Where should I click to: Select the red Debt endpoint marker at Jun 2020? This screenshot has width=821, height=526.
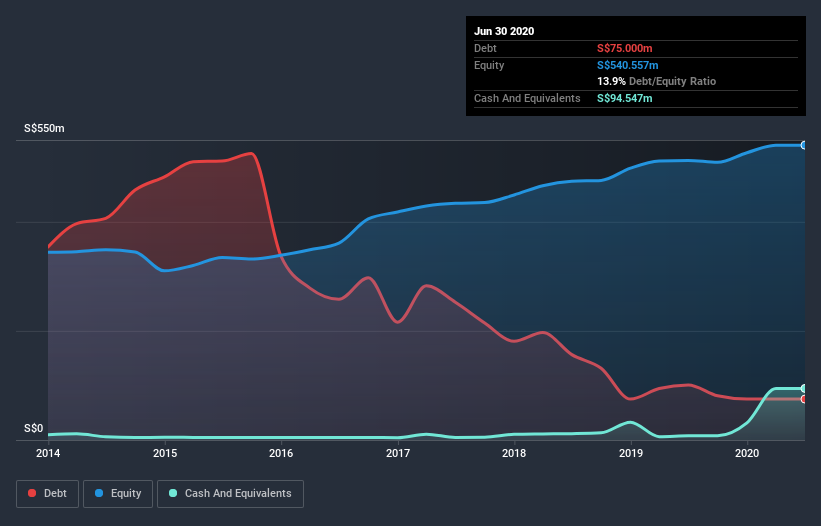(804, 399)
